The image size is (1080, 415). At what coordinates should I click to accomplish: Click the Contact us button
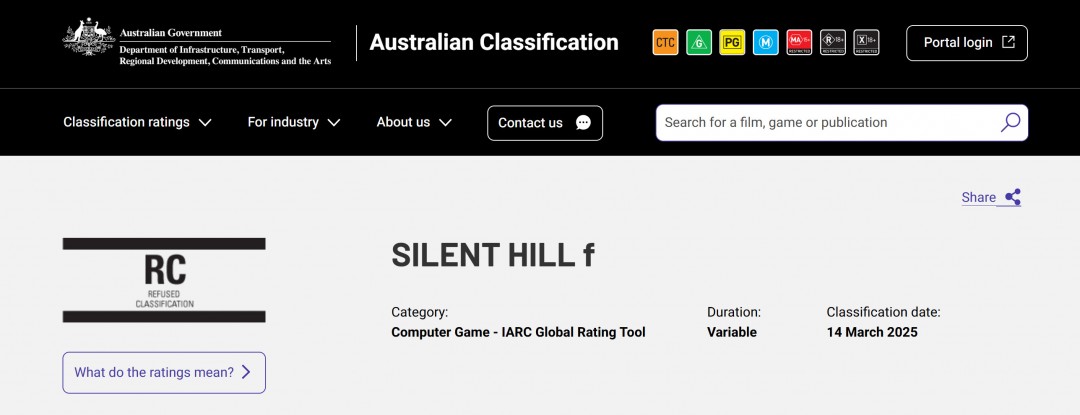tap(544, 123)
